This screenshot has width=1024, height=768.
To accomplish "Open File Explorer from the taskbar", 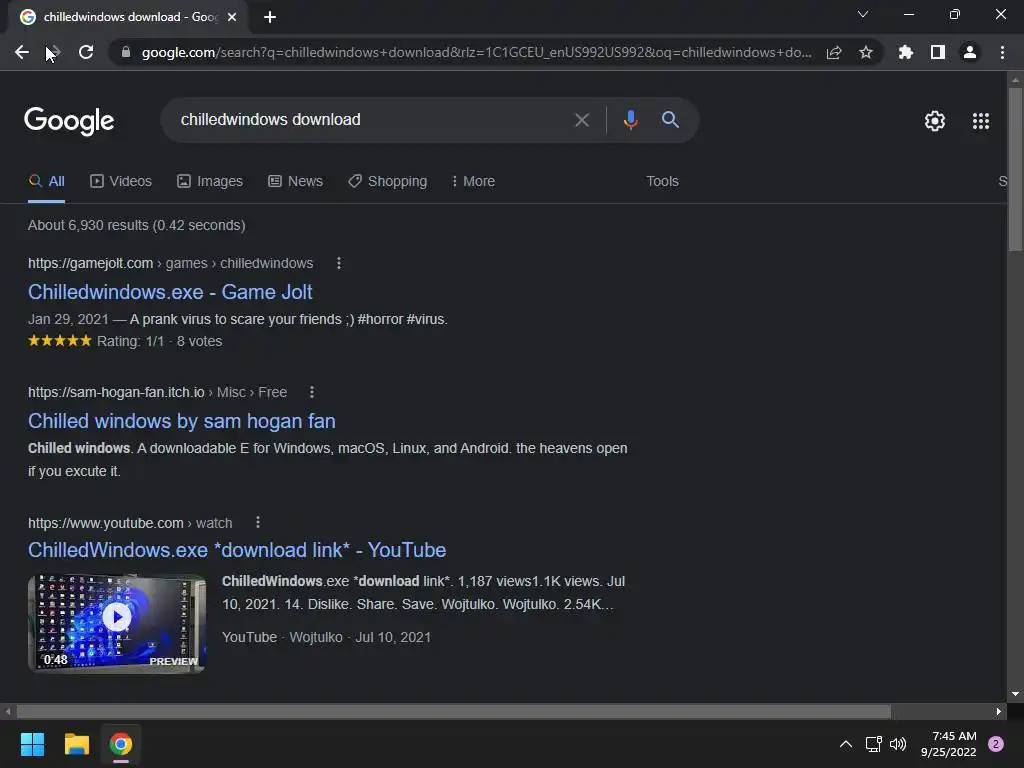I will pos(76,744).
